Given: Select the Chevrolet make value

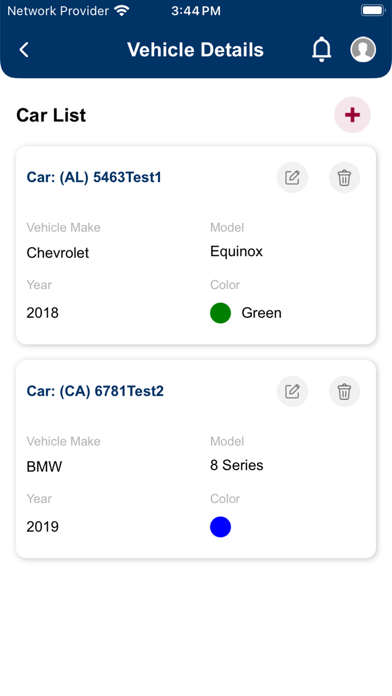Looking at the screenshot, I should pos(58,253).
